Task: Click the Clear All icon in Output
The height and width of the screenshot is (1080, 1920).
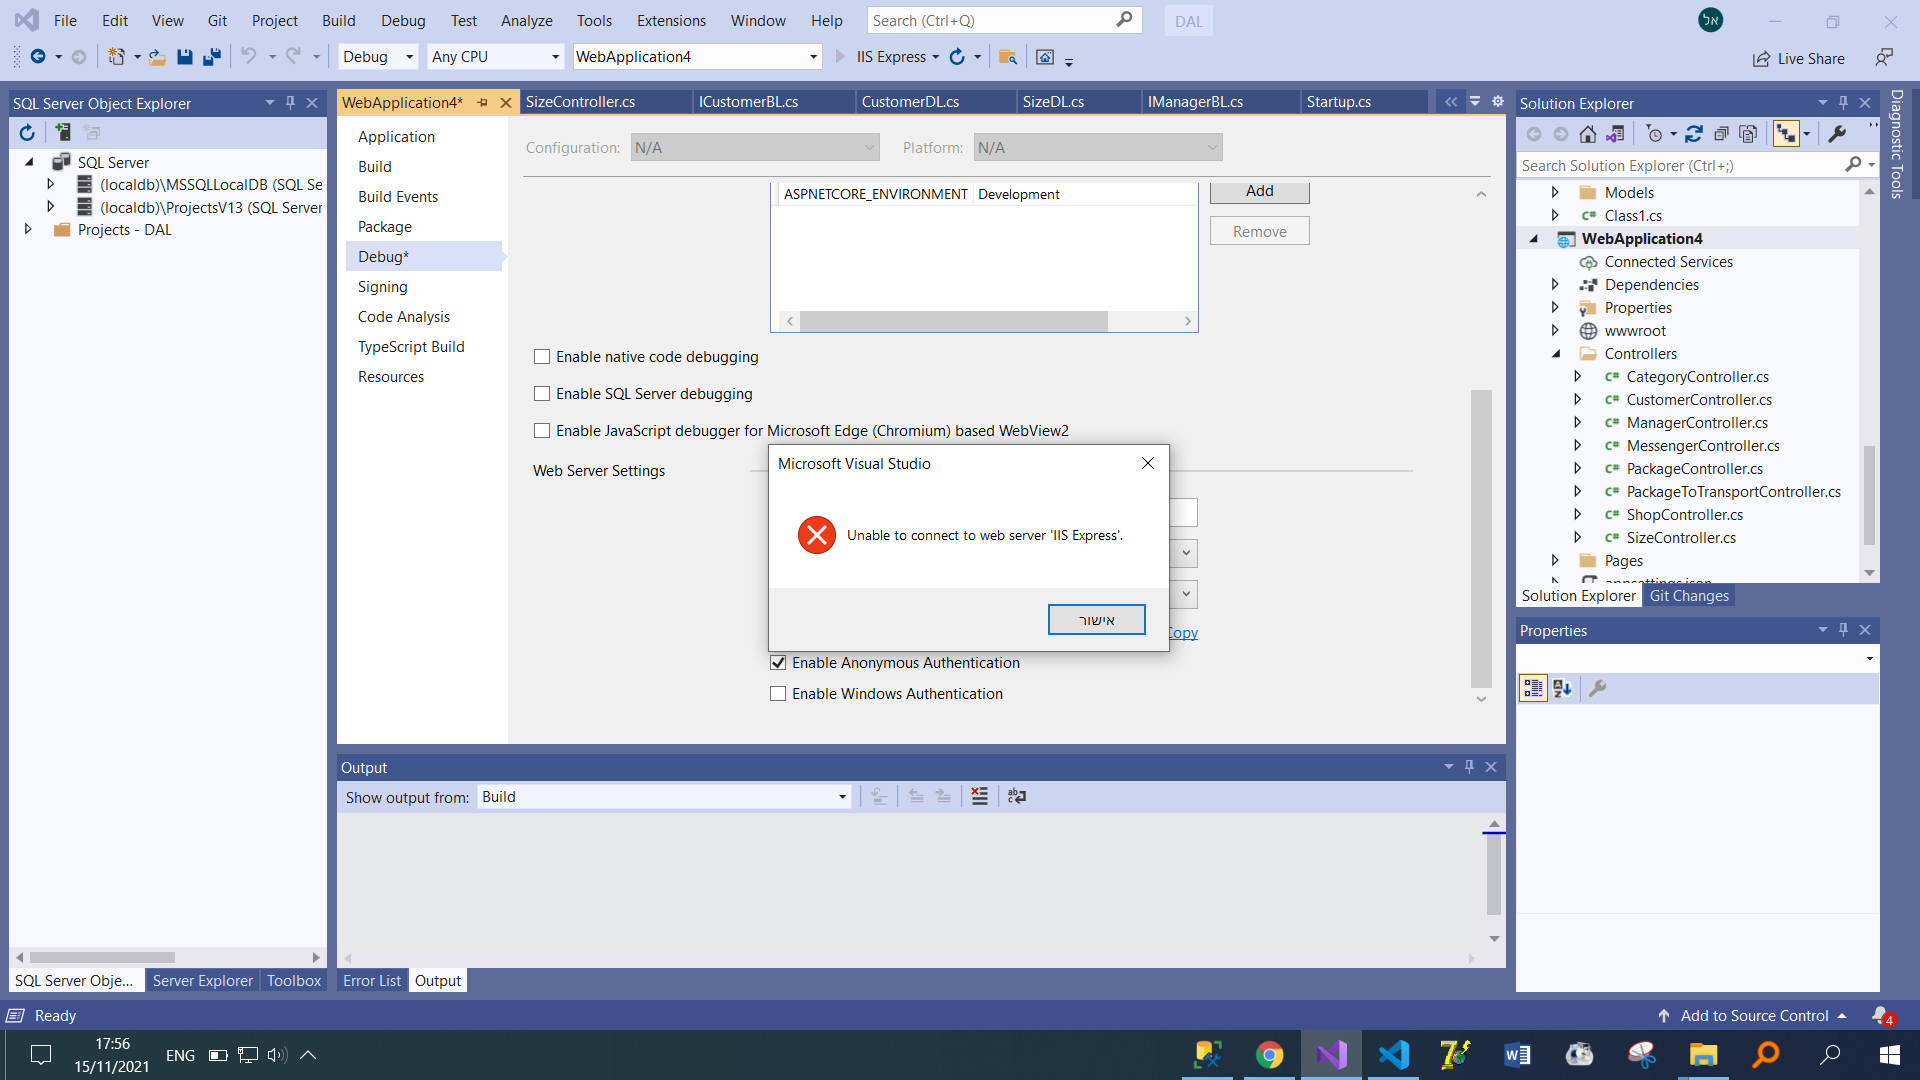Action: click(979, 797)
